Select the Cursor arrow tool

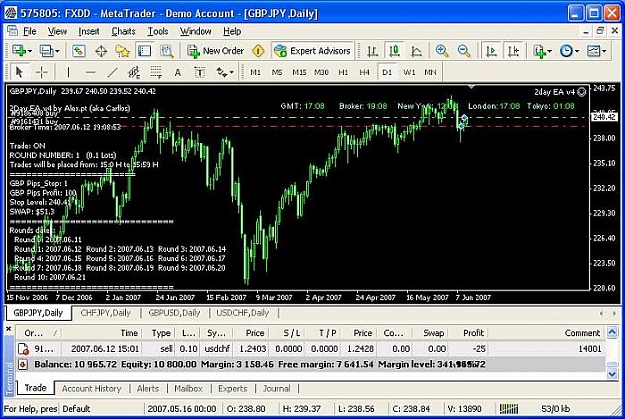(19, 72)
